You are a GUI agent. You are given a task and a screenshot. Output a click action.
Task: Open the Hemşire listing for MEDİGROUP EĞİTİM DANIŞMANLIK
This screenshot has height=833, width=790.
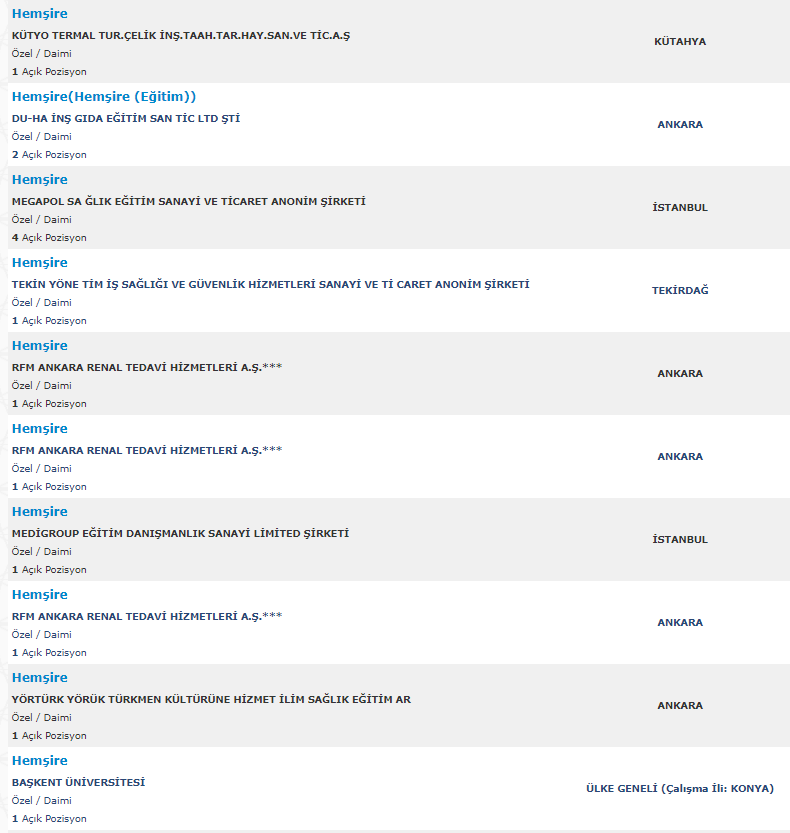click(x=40, y=512)
